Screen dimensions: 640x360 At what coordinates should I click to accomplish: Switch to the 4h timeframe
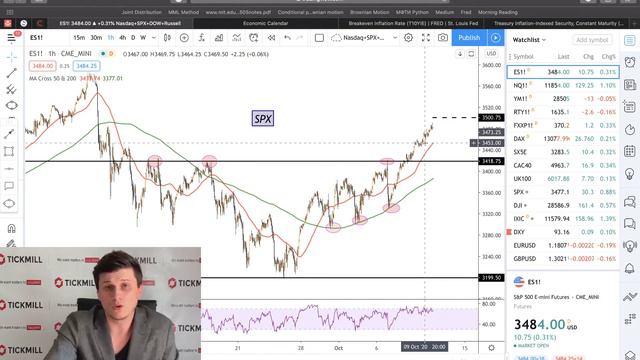click(122, 38)
